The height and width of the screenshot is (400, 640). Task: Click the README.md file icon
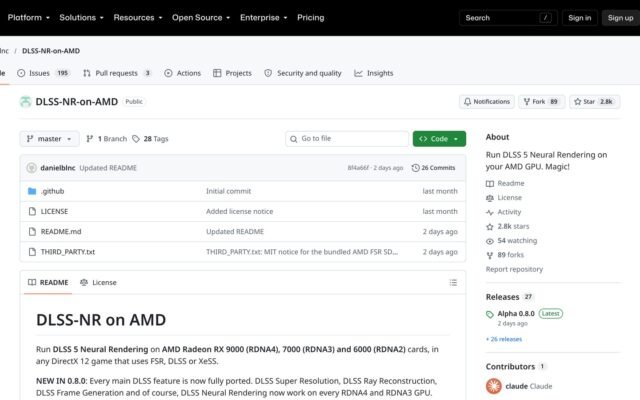click(32, 231)
